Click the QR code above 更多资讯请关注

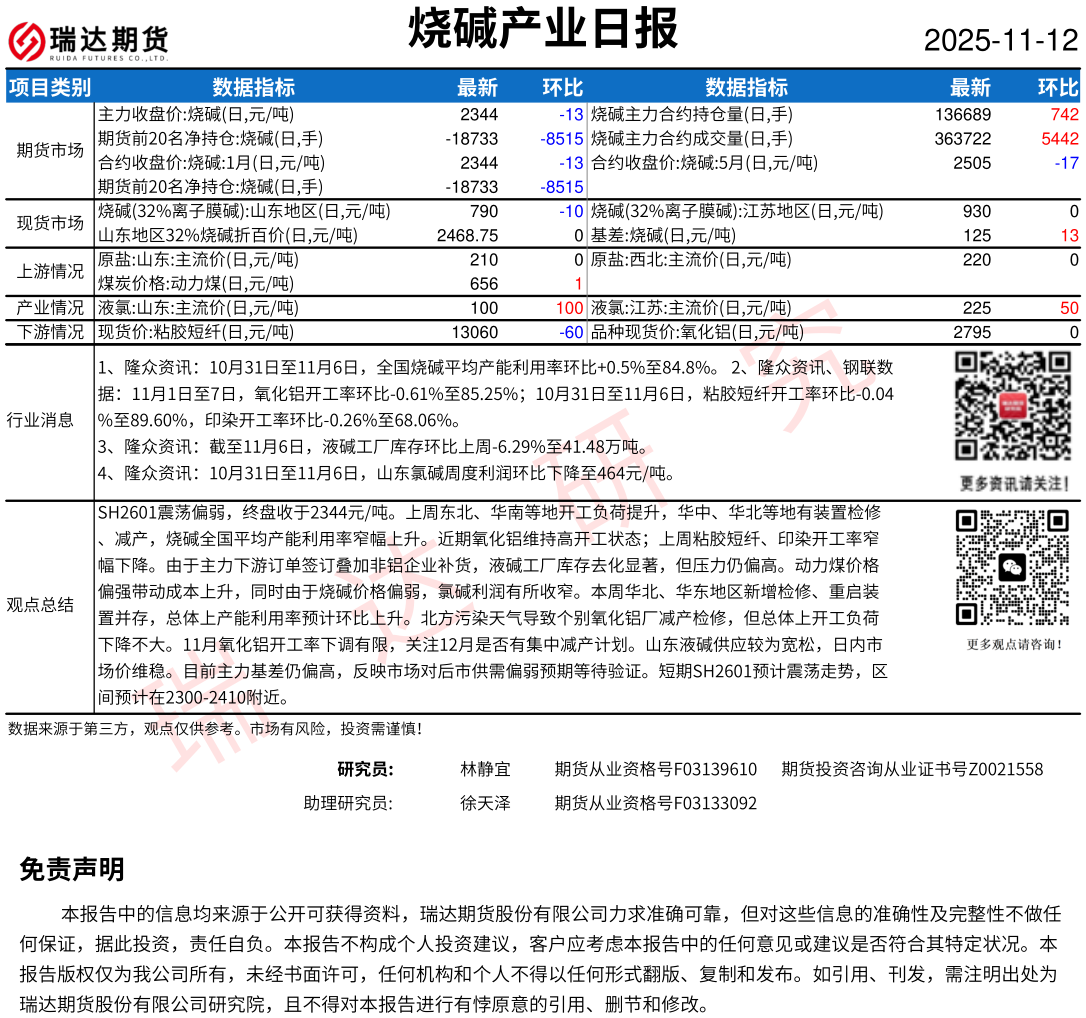pyautogui.click(x=1012, y=407)
